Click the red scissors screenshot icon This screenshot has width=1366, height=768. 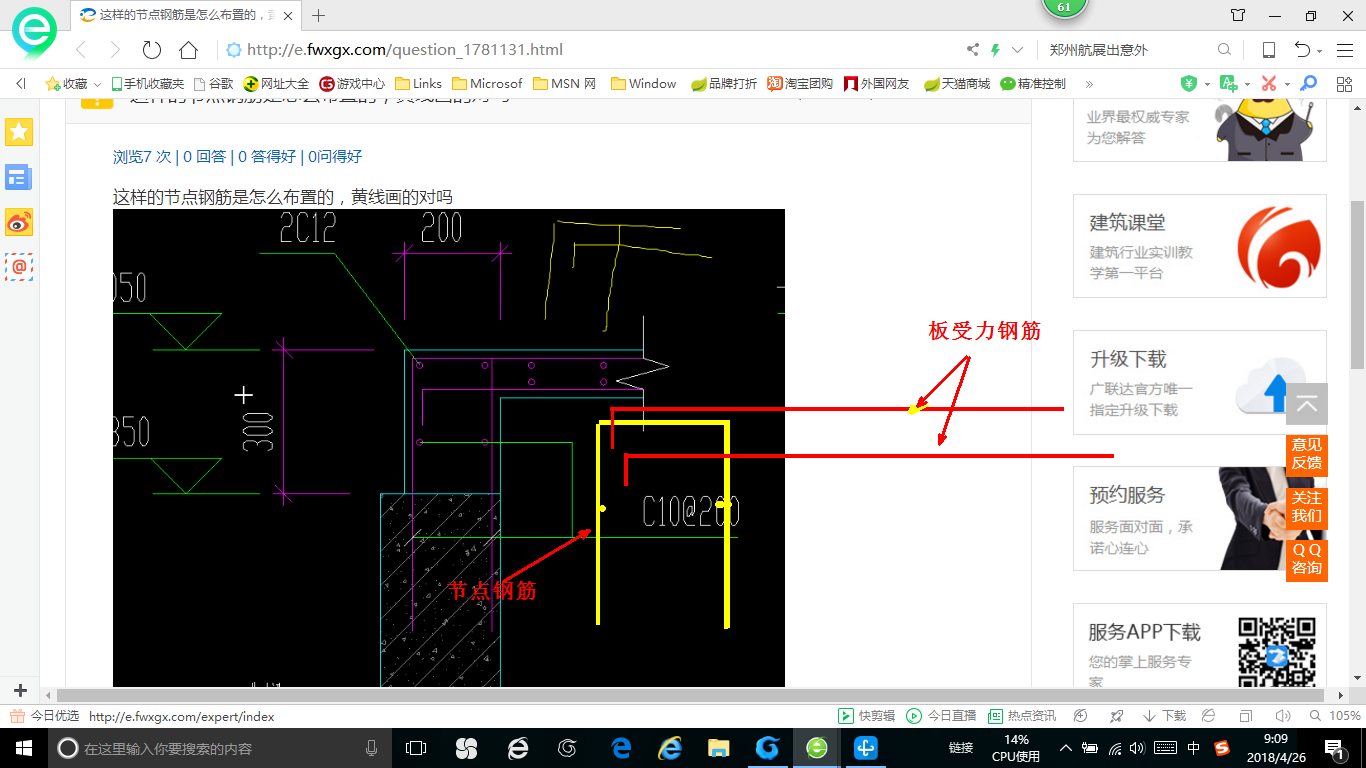pyautogui.click(x=1269, y=84)
